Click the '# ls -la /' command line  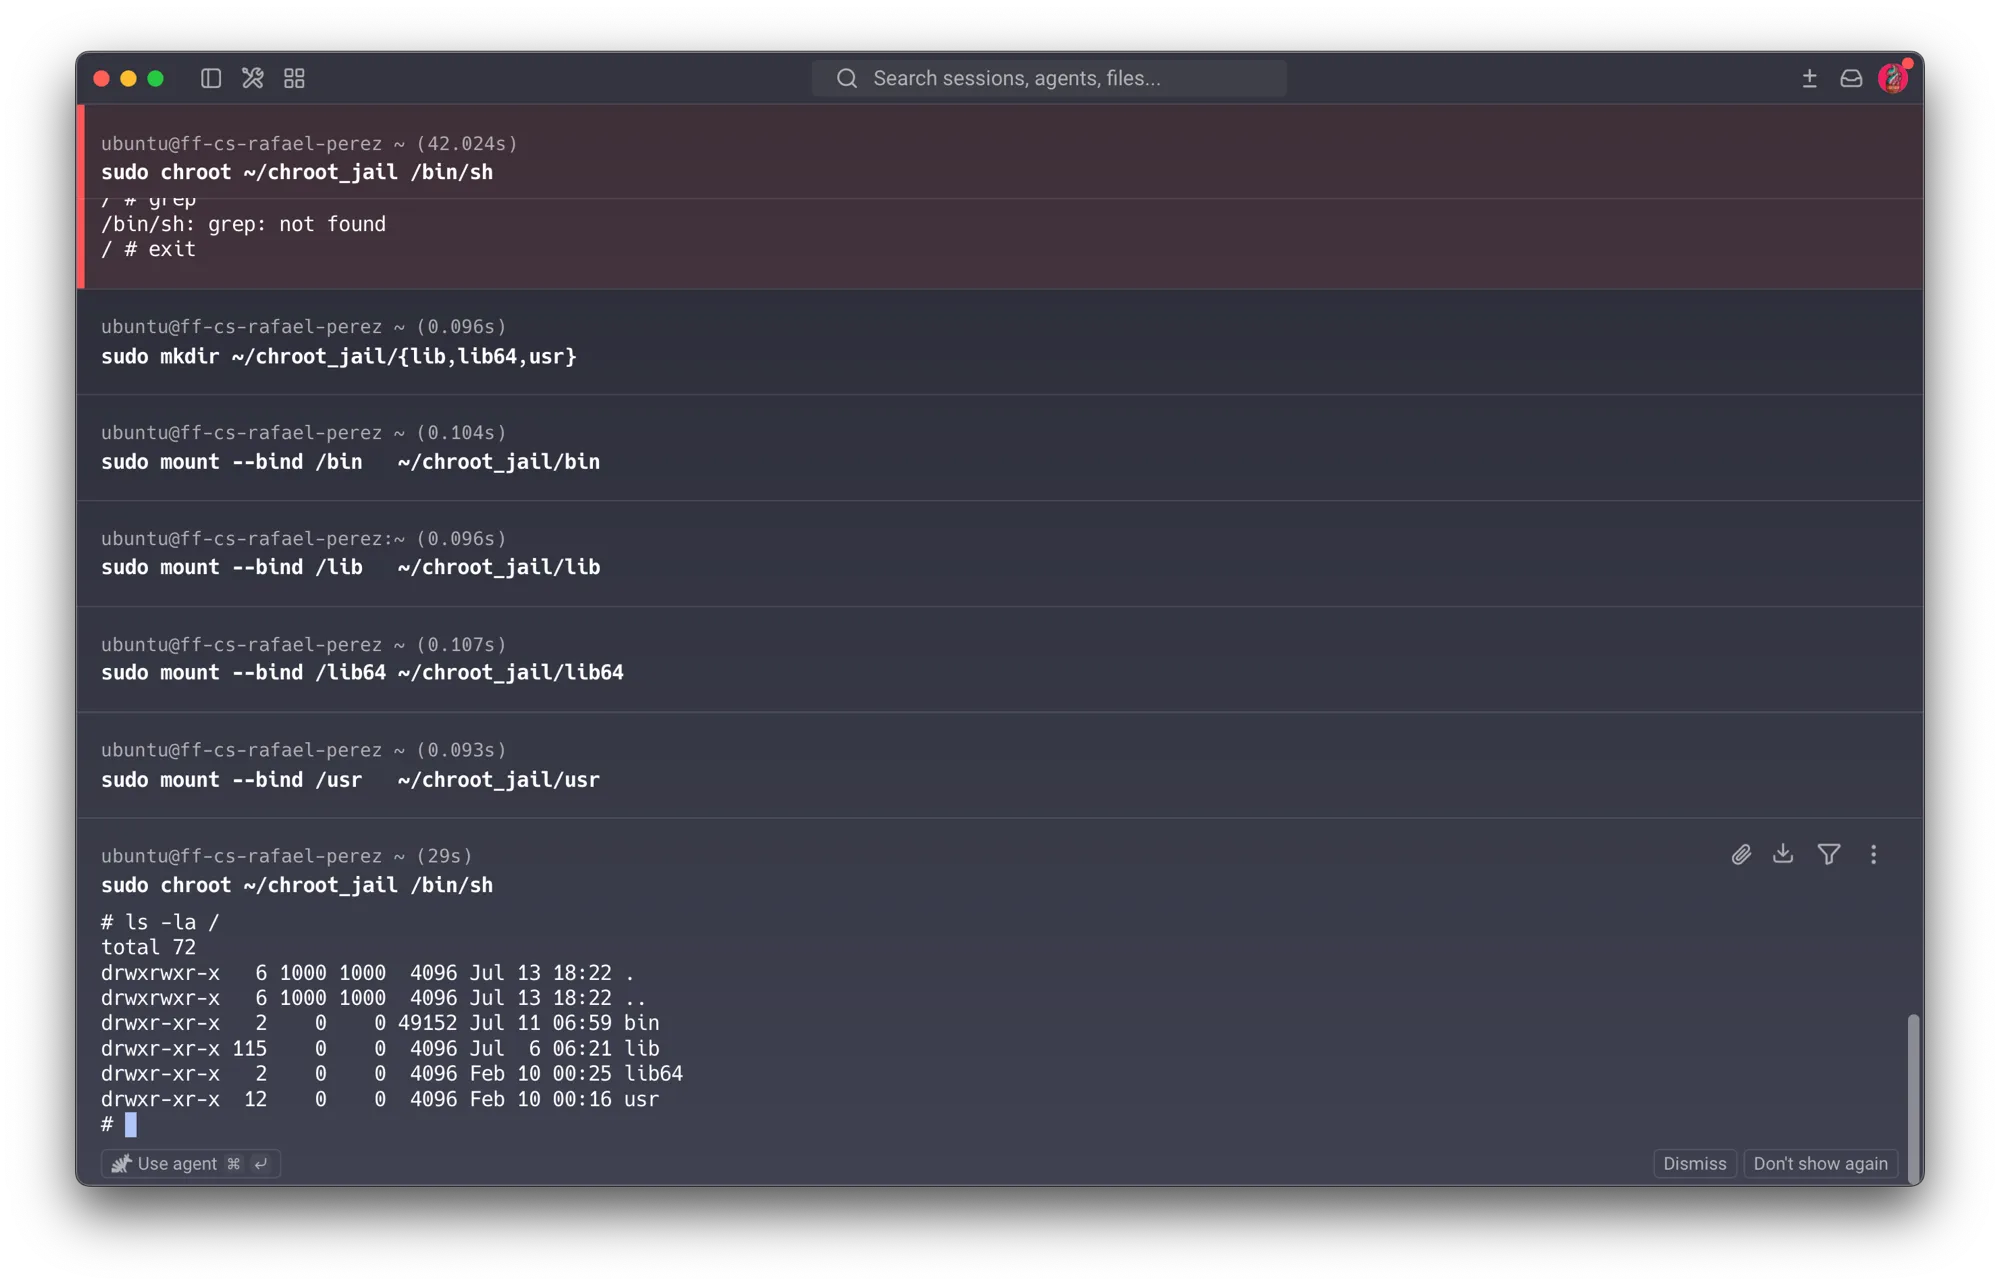(160, 922)
